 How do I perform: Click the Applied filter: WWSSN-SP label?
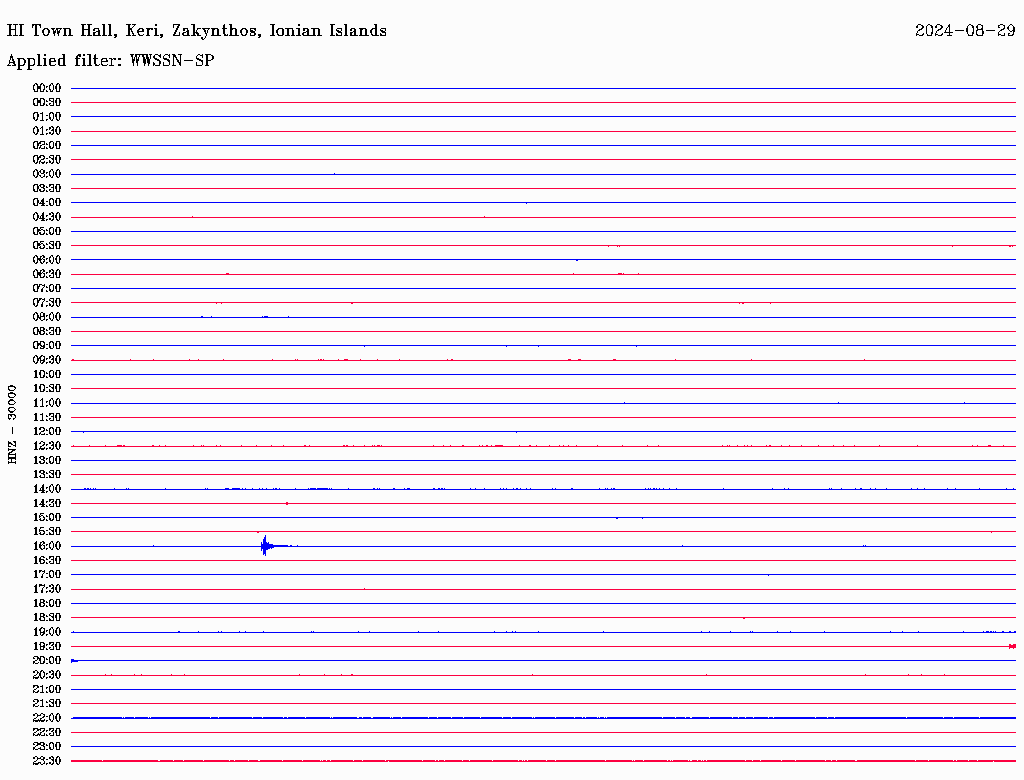[x=110, y=61]
